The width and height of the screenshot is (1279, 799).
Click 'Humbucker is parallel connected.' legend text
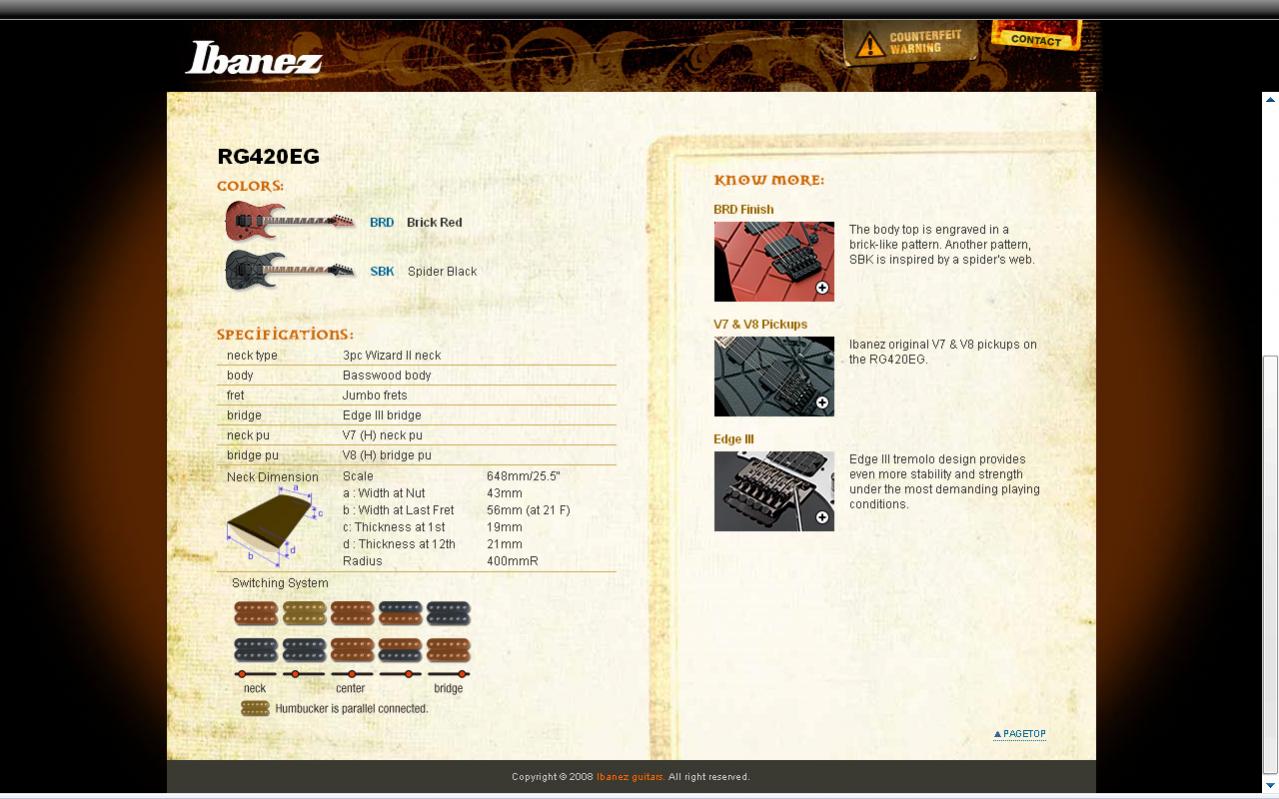click(x=352, y=709)
